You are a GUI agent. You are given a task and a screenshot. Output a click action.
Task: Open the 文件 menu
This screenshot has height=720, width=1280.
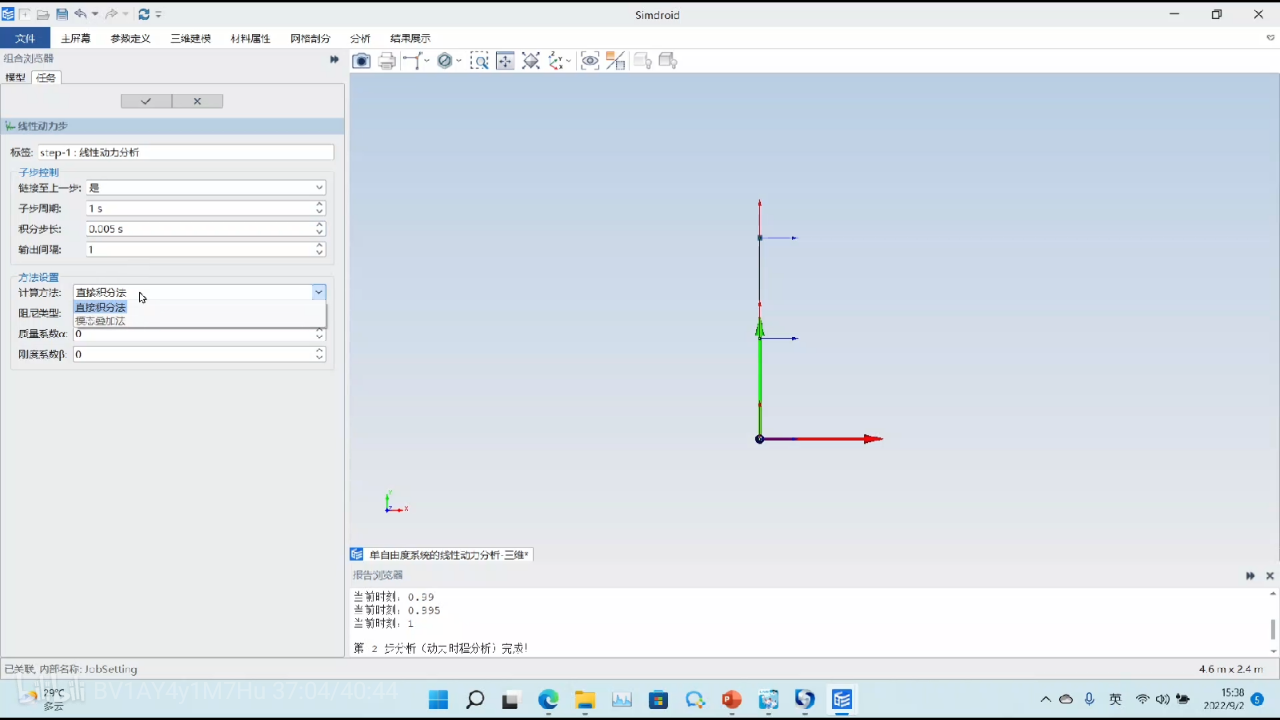25,38
